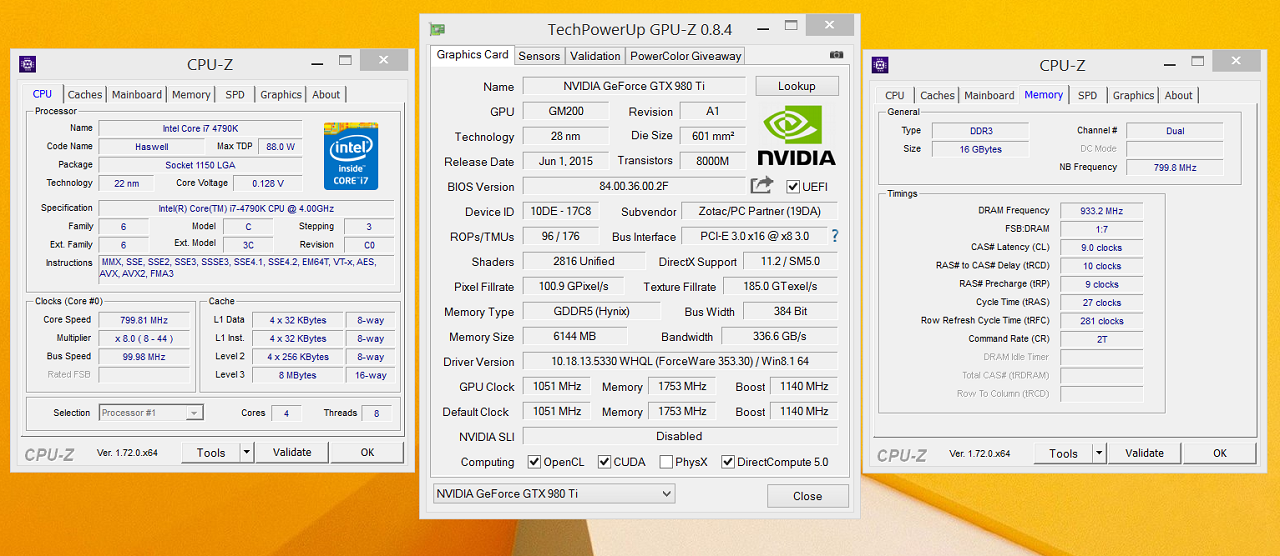Screen dimensions: 1280x556
Task: Click Validate button in right CPU-Z
Action: click(x=1144, y=453)
